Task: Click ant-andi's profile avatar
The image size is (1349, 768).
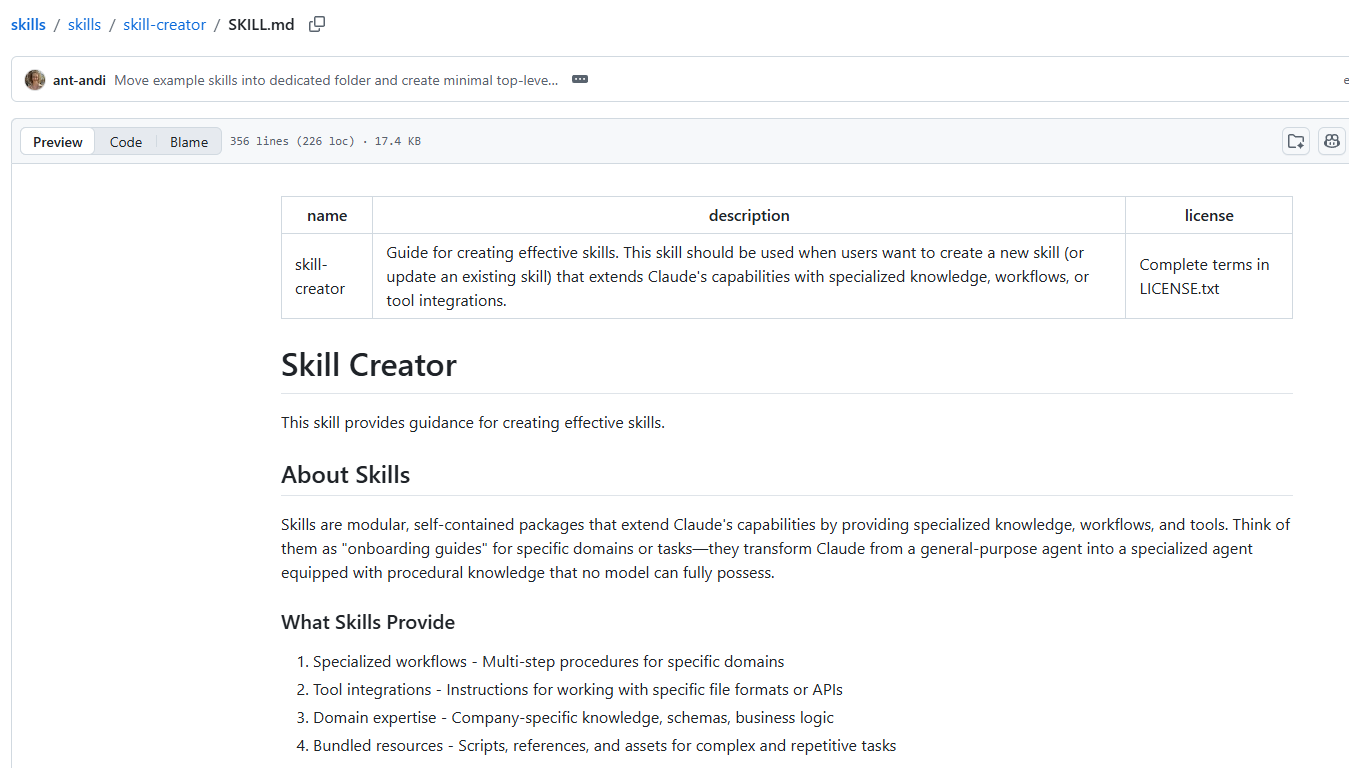Action: click(35, 80)
